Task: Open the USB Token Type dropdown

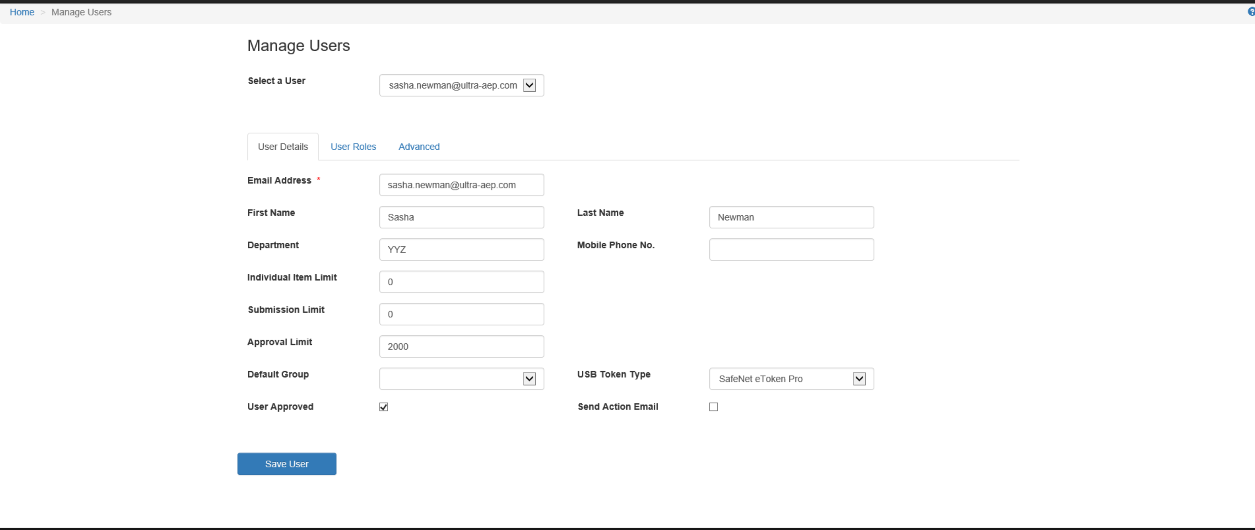Action: point(791,378)
